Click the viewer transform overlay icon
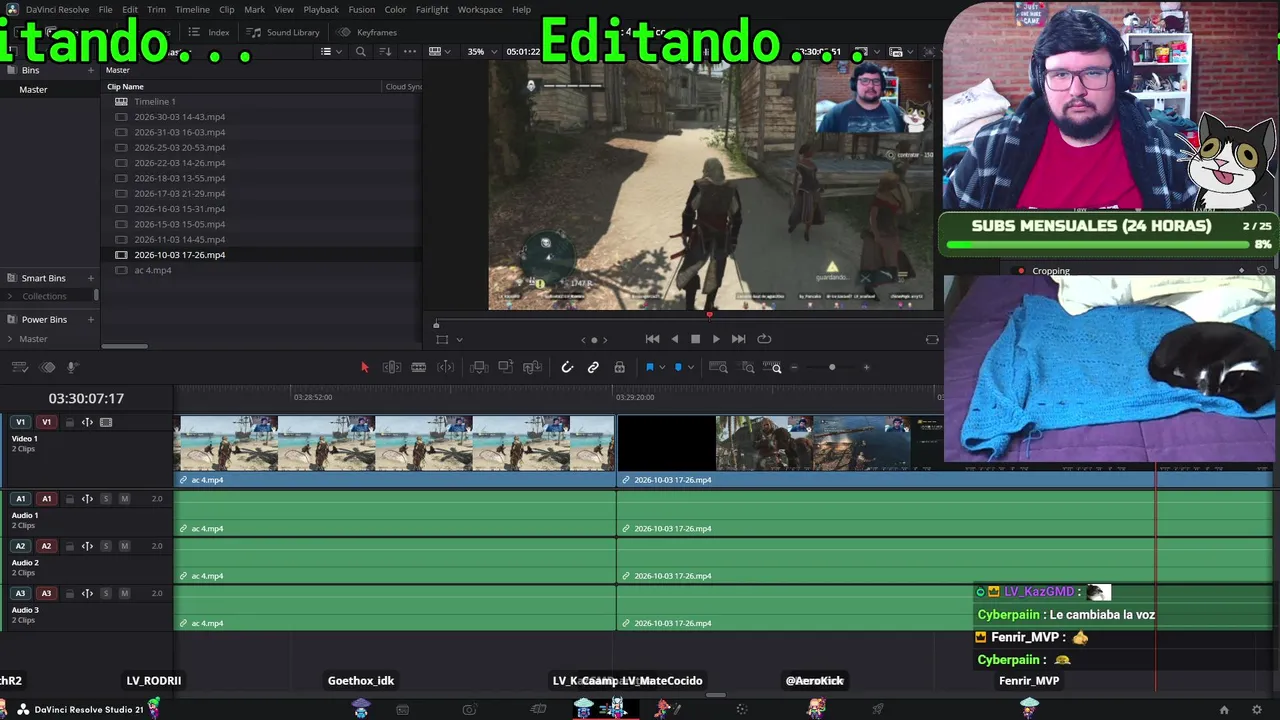This screenshot has width=1280, height=720. pos(442,339)
